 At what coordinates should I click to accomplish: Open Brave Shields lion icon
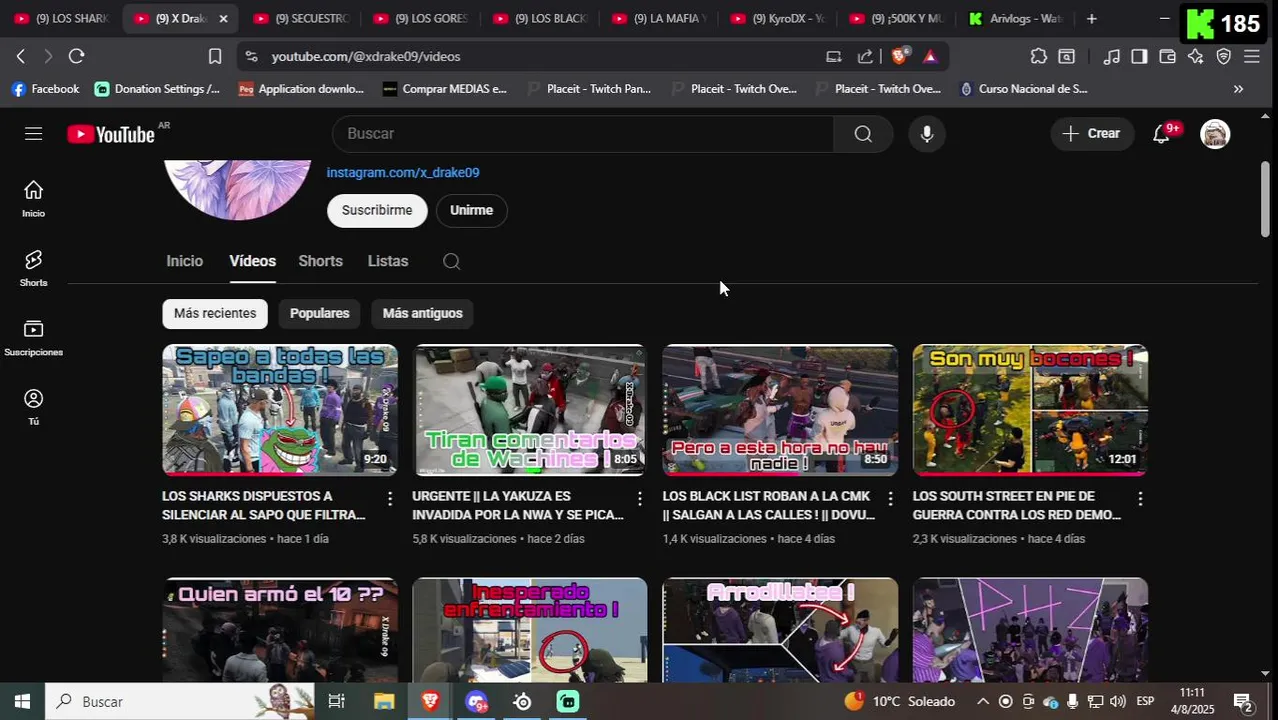[899, 56]
